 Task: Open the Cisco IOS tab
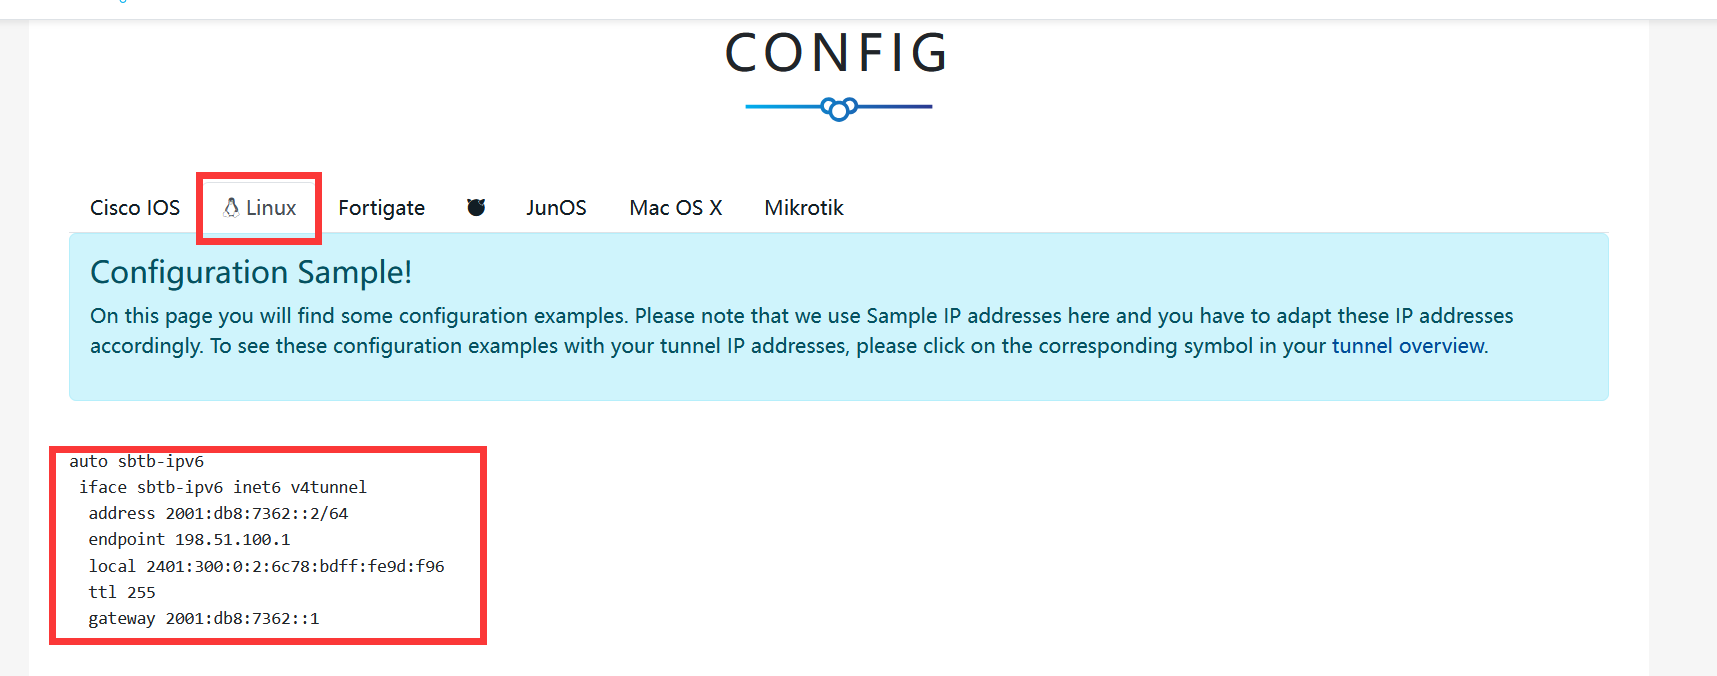[x=135, y=208]
